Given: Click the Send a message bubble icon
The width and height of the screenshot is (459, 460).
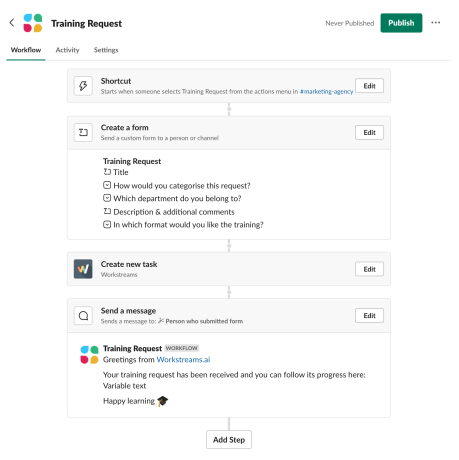Looking at the screenshot, I should tap(83, 316).
